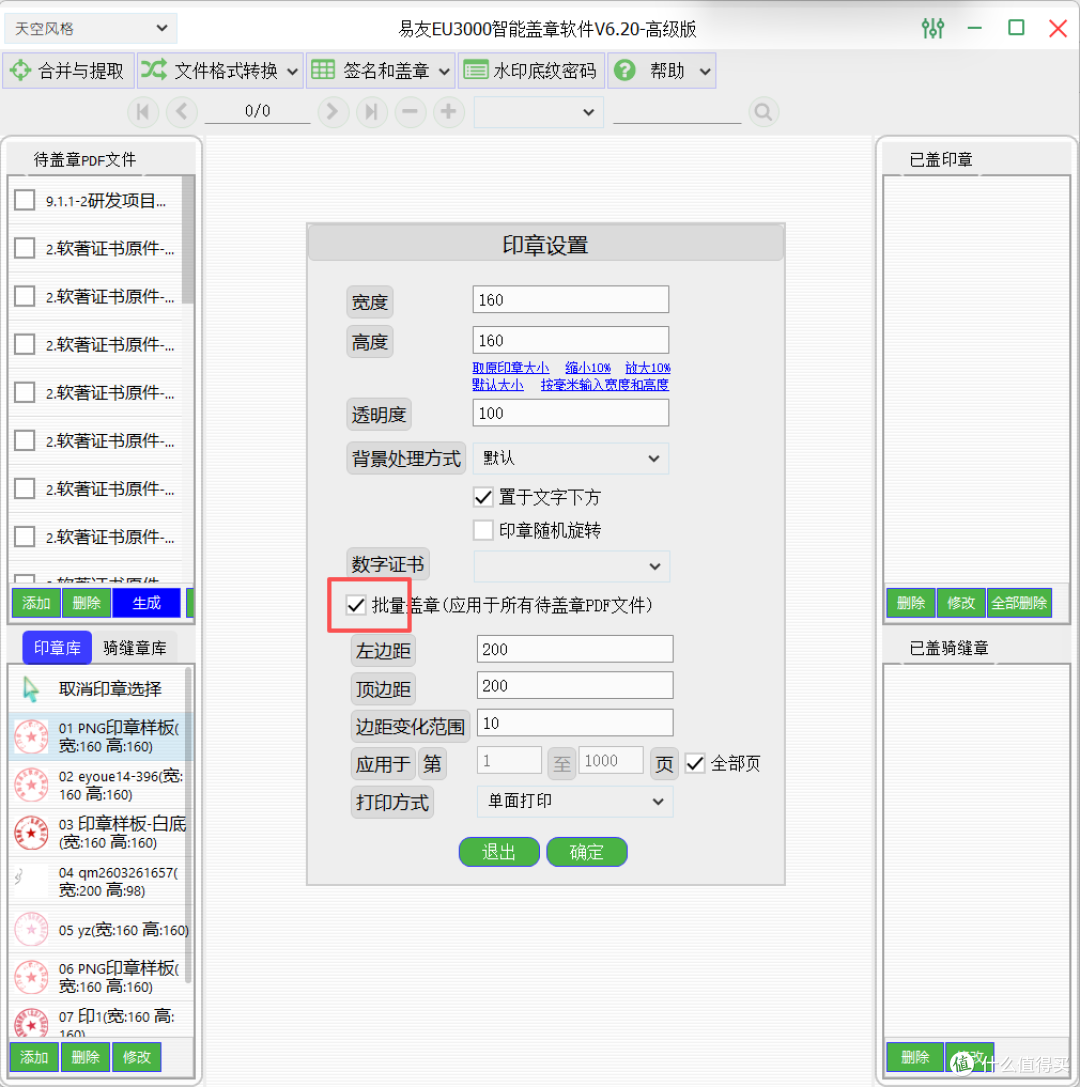This screenshot has height=1087, width=1080.
Task: Click the 宽度 input field
Action: [x=571, y=299]
